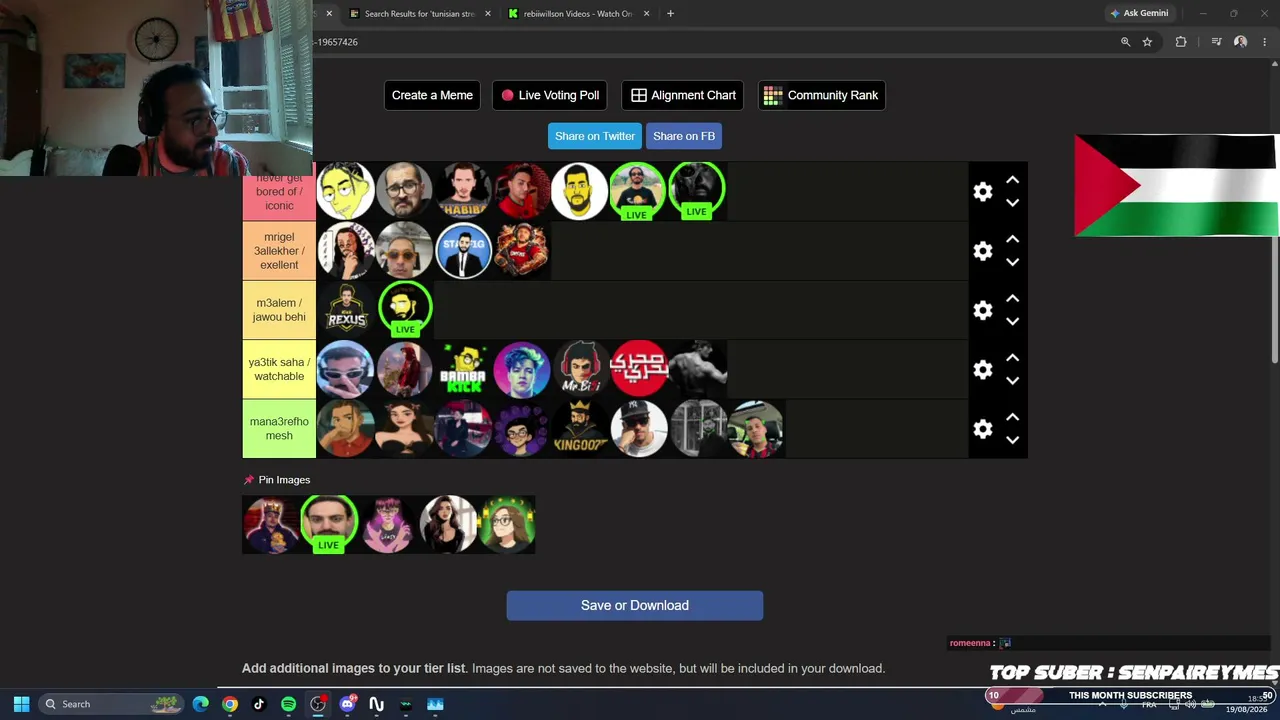Open a new browser tab
Viewport: 1280px width, 720px height.
[x=670, y=14]
